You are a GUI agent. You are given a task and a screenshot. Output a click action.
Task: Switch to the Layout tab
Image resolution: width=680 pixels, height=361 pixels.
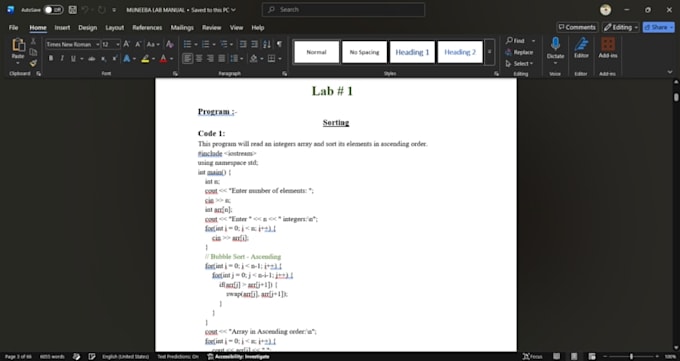point(114,27)
